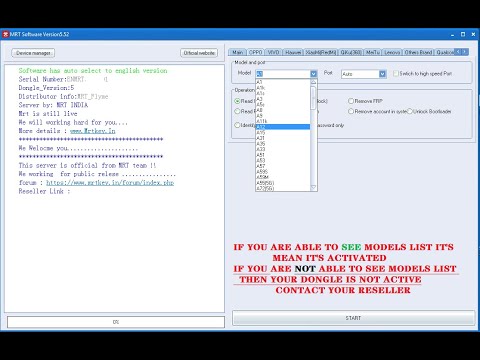The height and width of the screenshot is (360, 480).
Task: Collapse the Model dropdown arrow
Action: click(x=313, y=74)
